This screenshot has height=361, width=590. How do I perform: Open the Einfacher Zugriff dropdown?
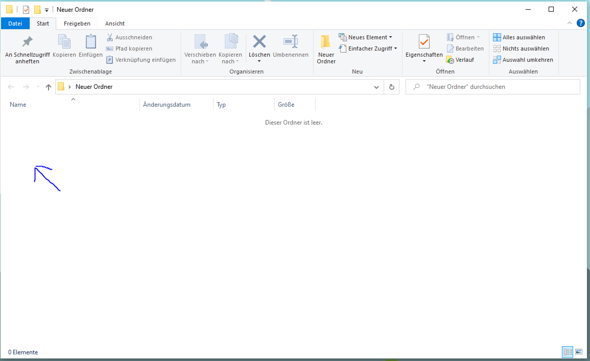click(x=368, y=49)
